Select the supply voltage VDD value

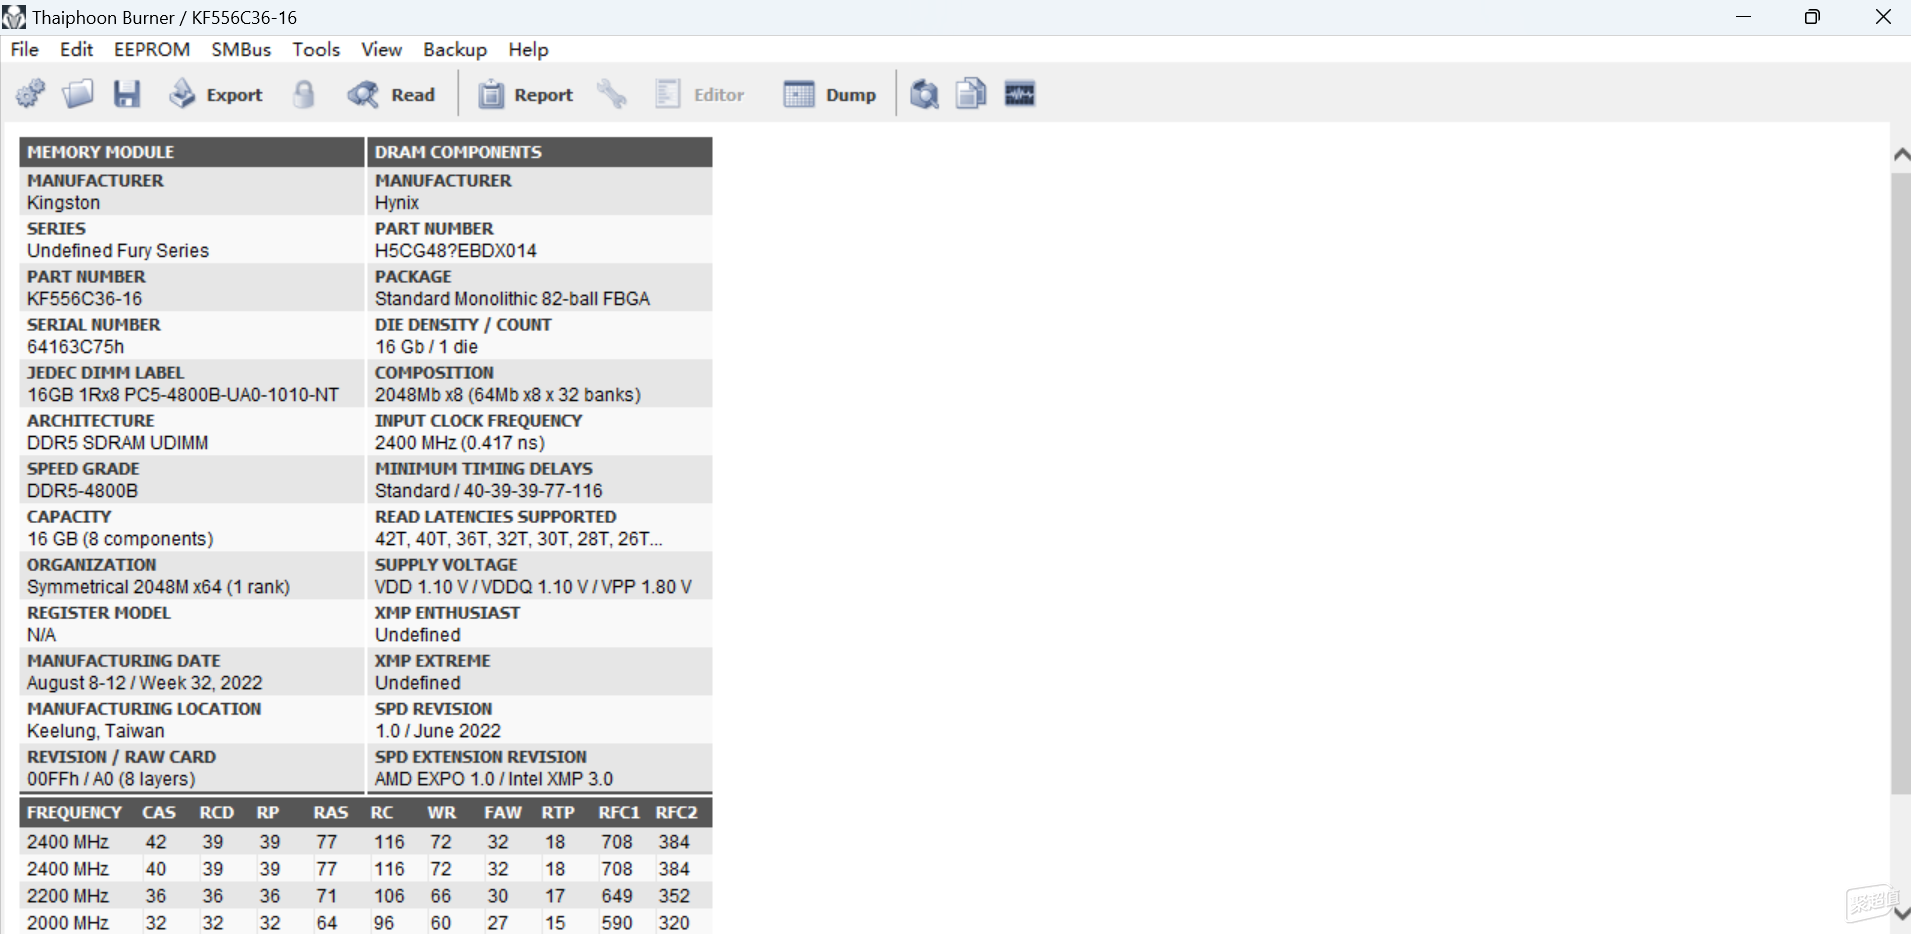533,587
